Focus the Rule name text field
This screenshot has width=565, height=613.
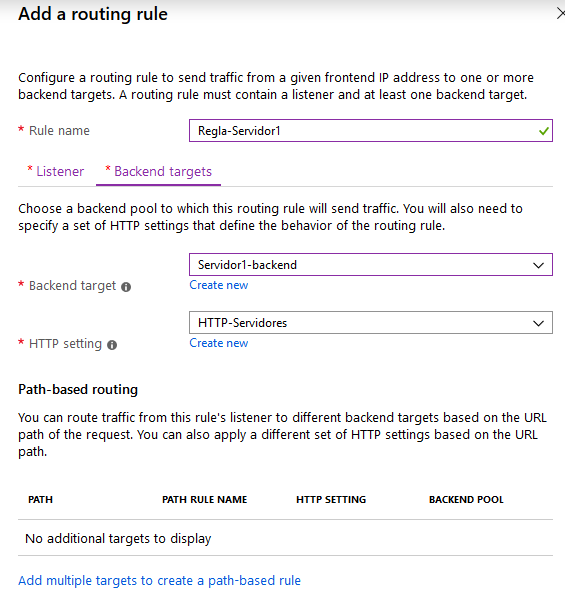click(371, 131)
